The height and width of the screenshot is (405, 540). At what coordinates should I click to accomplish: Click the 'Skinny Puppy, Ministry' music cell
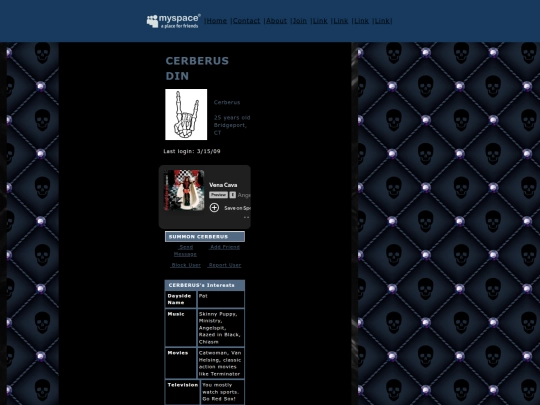point(221,328)
